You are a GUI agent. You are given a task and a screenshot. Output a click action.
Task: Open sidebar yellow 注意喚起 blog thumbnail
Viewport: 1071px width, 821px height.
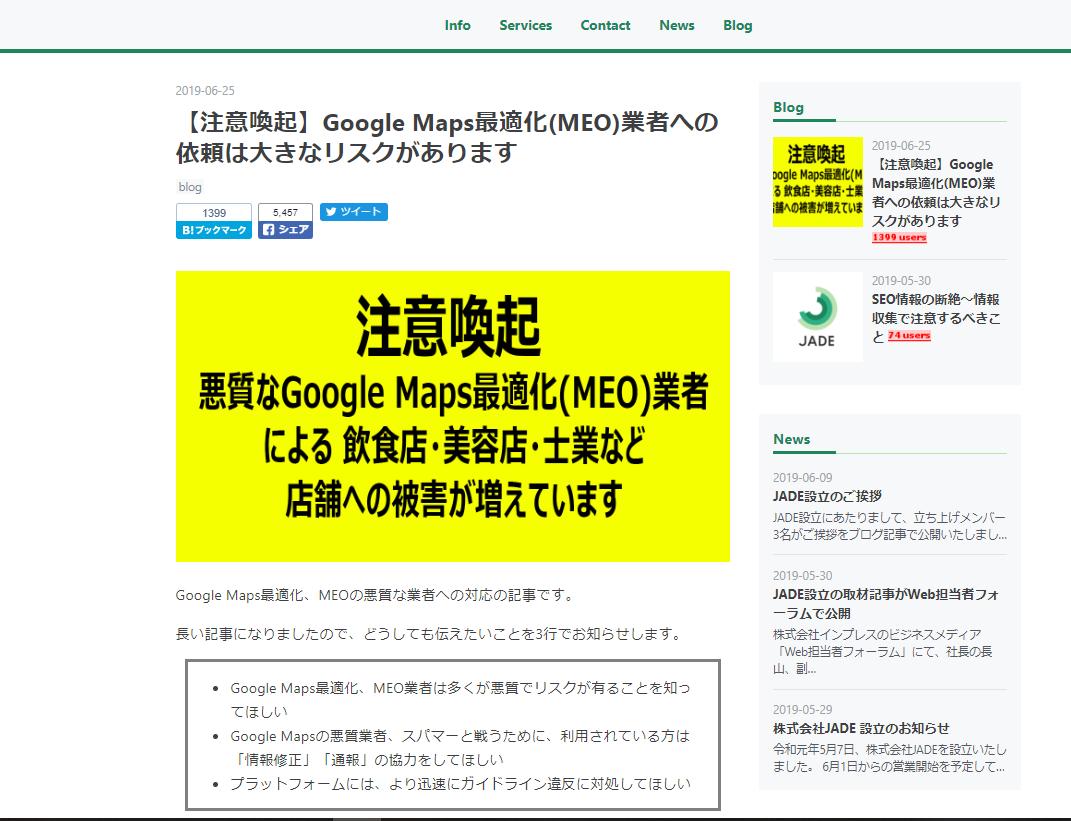[818, 182]
